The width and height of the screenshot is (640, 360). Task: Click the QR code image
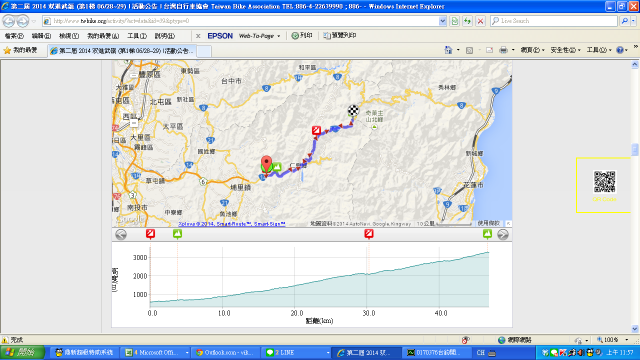click(x=604, y=182)
